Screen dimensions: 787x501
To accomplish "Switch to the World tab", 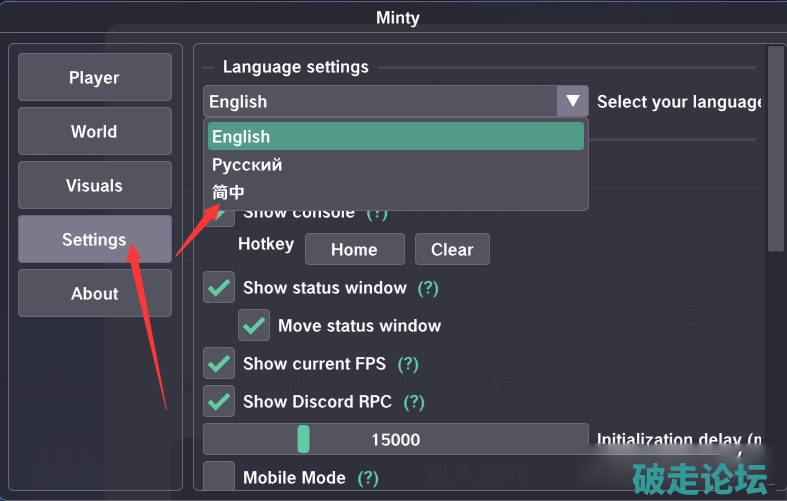I will [94, 132].
